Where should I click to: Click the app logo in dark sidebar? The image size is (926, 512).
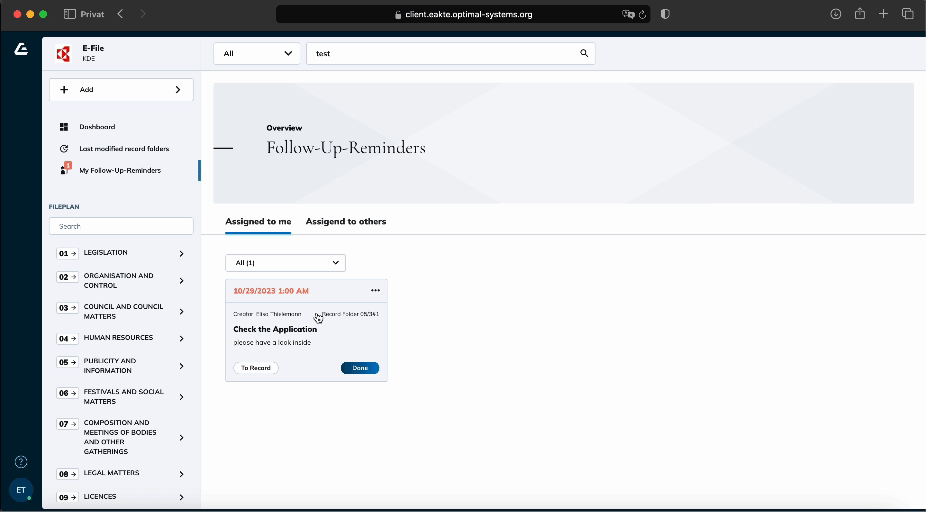[x=21, y=50]
